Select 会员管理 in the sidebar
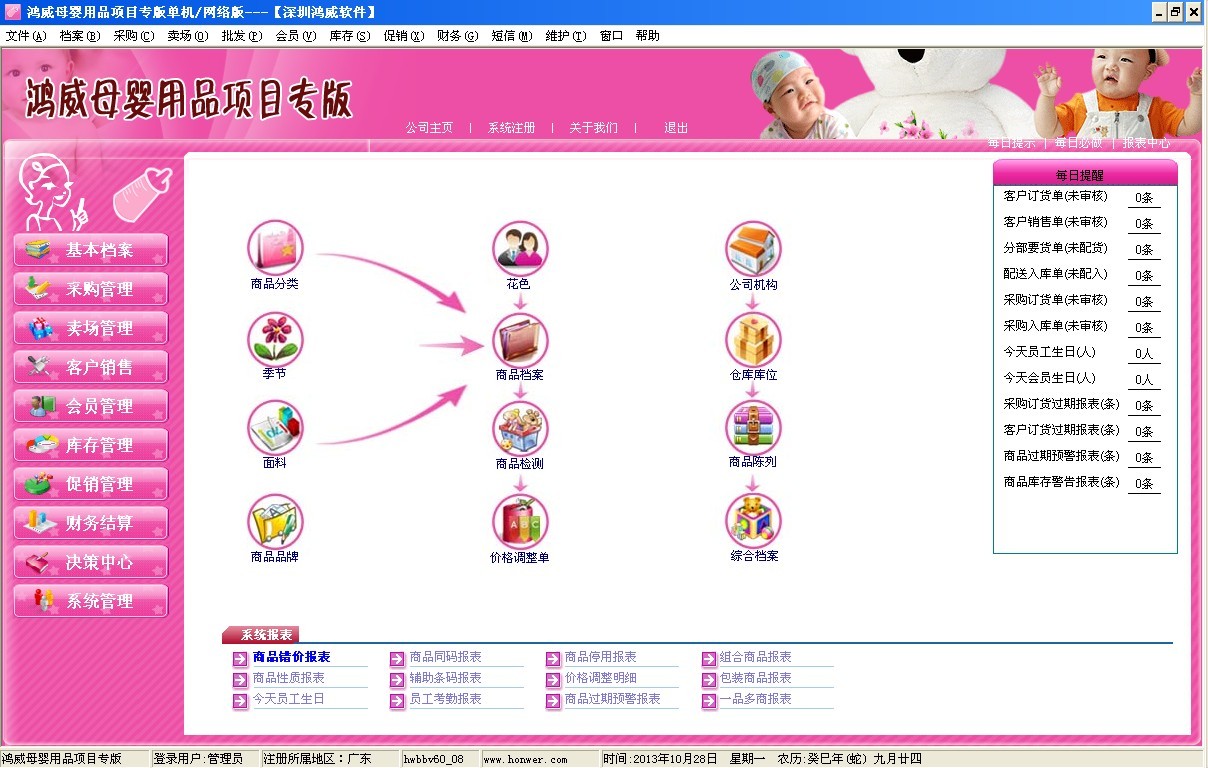 click(x=91, y=406)
